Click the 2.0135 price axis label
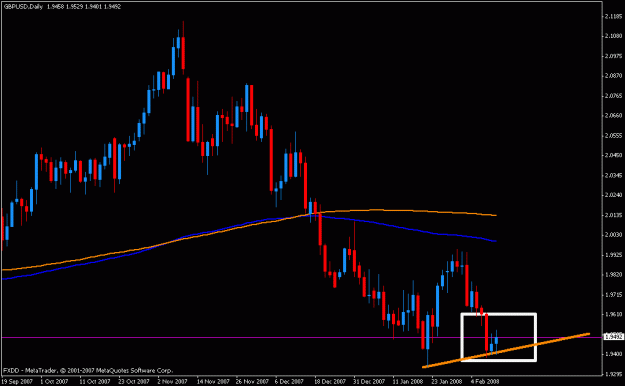Image resolution: width=625 pixels, height=386 pixels. coord(614,215)
